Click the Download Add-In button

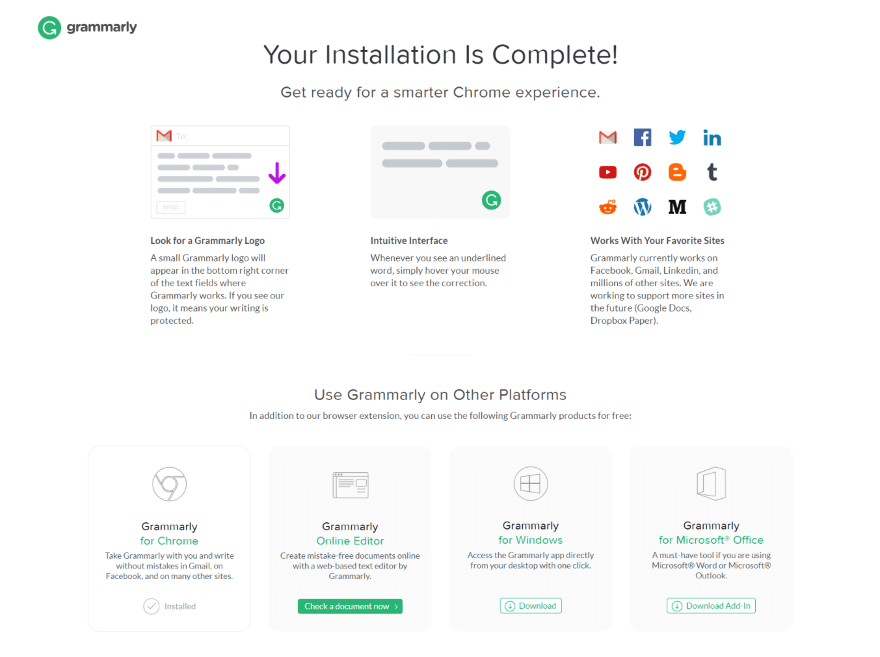tap(711, 606)
